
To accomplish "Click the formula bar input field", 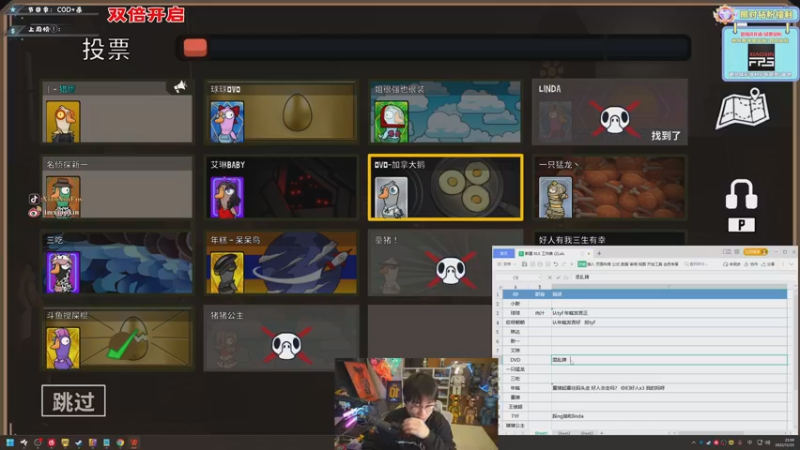I will pyautogui.click(x=684, y=277).
